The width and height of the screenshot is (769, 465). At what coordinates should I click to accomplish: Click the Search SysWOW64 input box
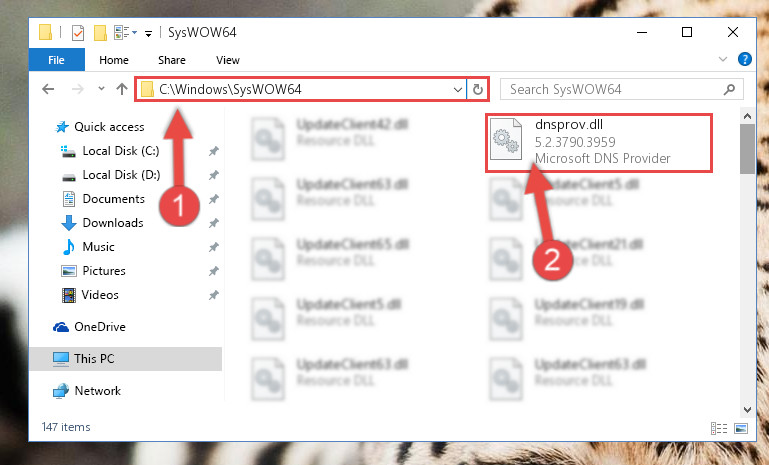coord(615,89)
